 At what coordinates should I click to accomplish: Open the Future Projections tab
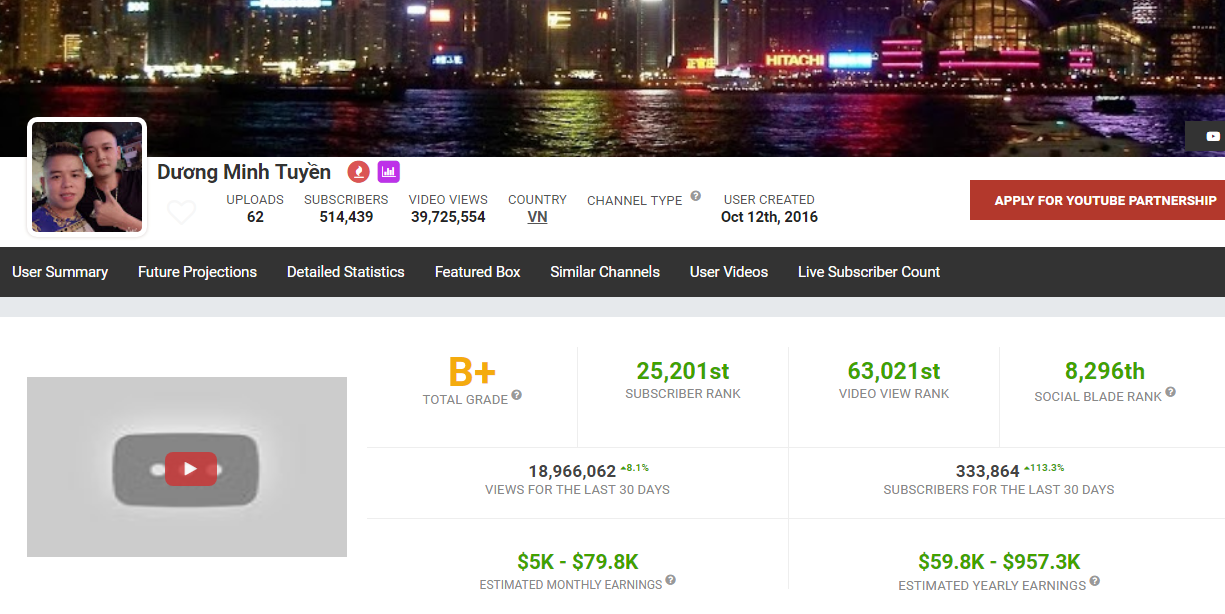197,272
